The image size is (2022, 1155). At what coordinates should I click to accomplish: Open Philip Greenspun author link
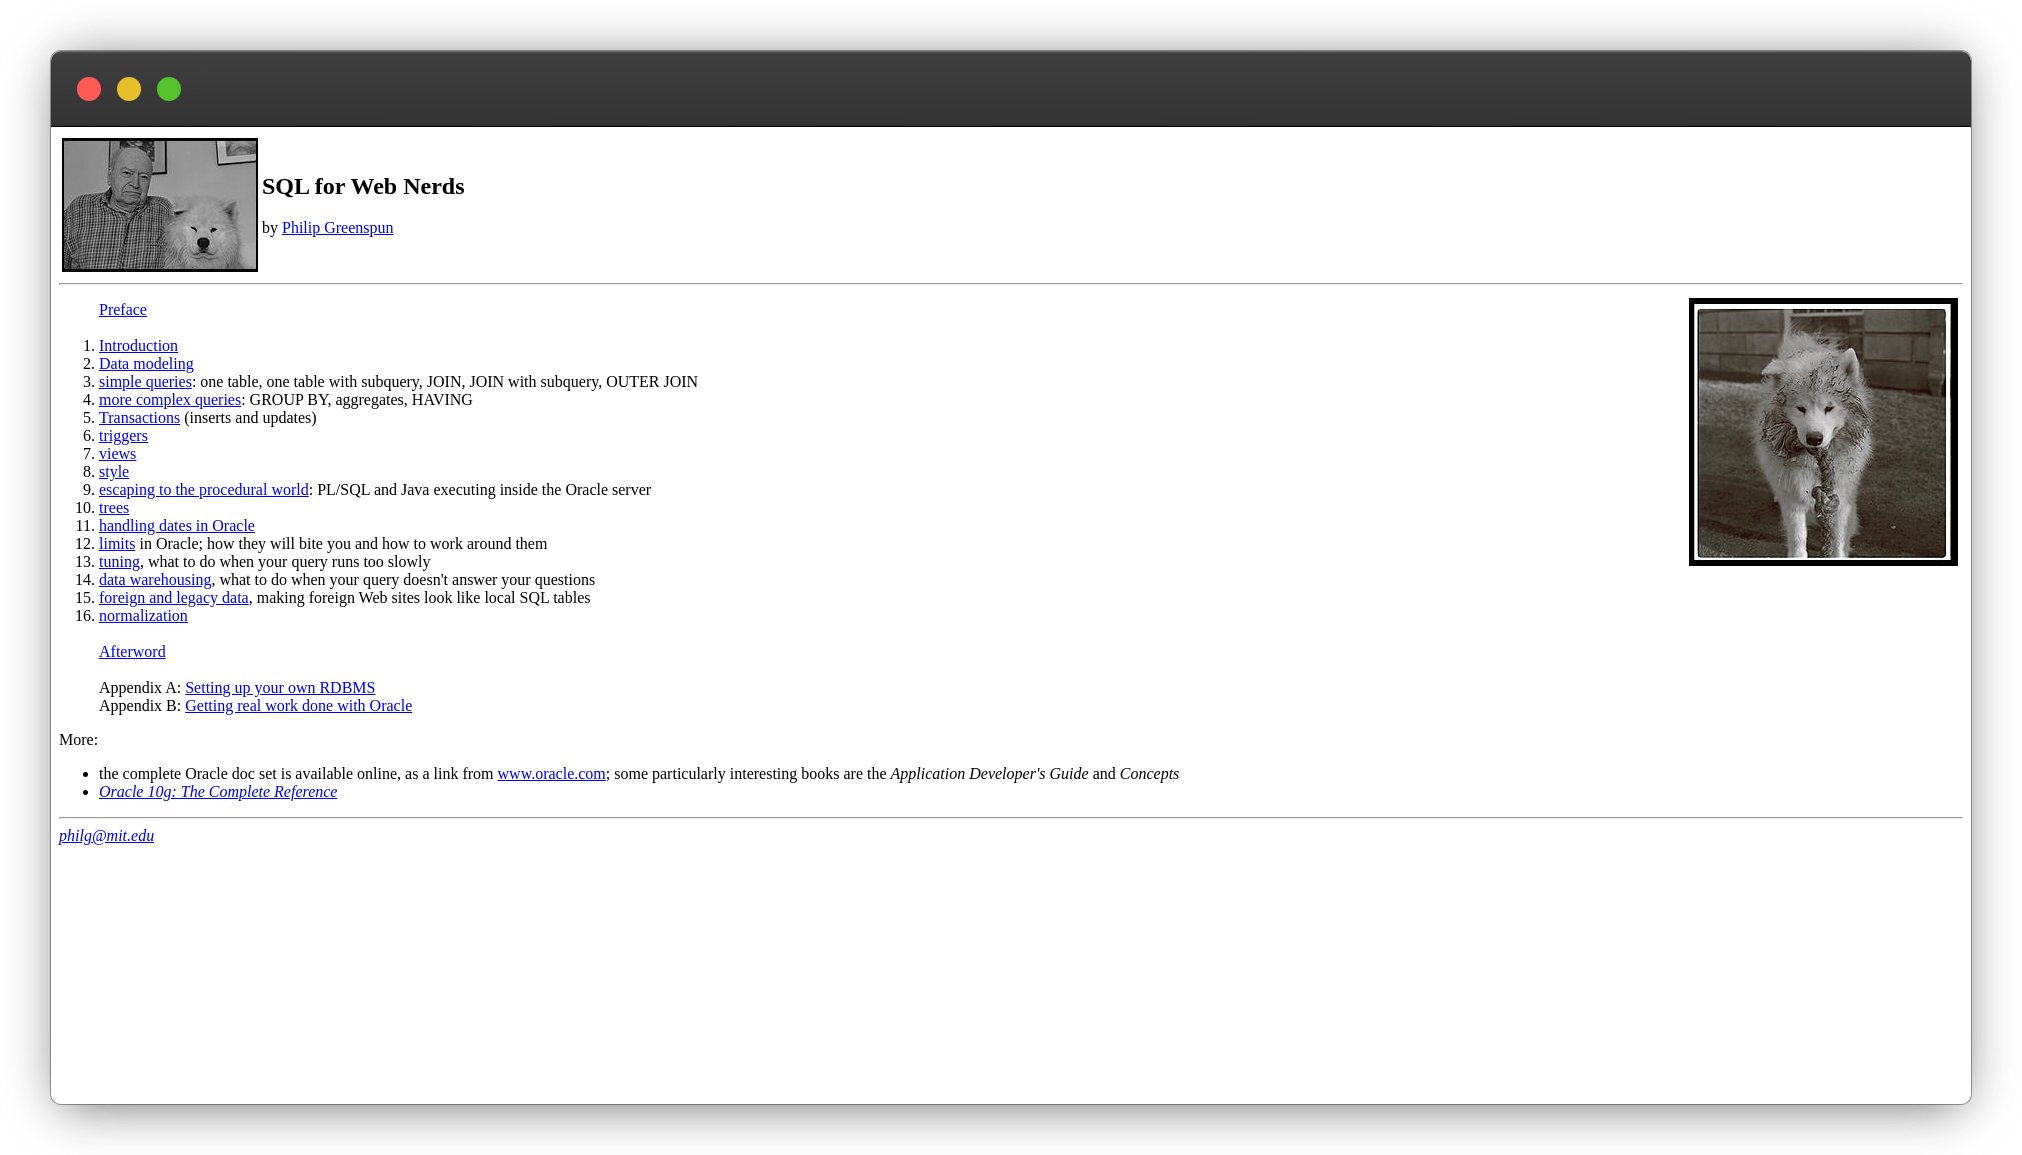point(337,228)
